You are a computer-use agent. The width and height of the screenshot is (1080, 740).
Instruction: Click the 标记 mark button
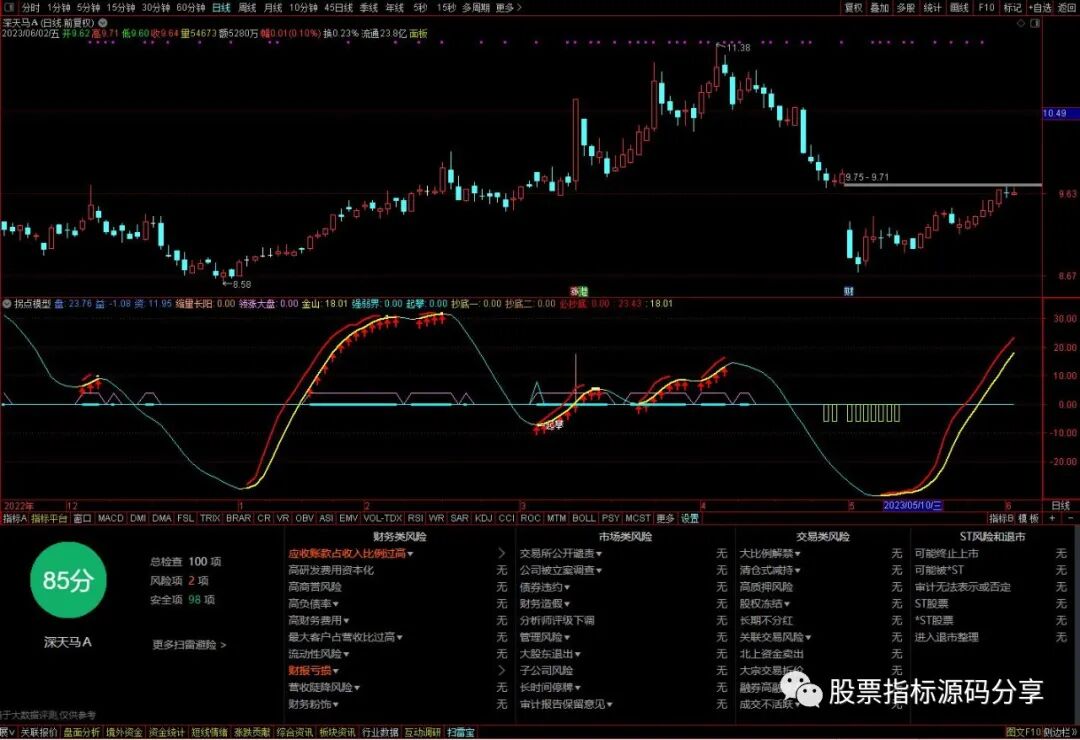tap(1012, 8)
